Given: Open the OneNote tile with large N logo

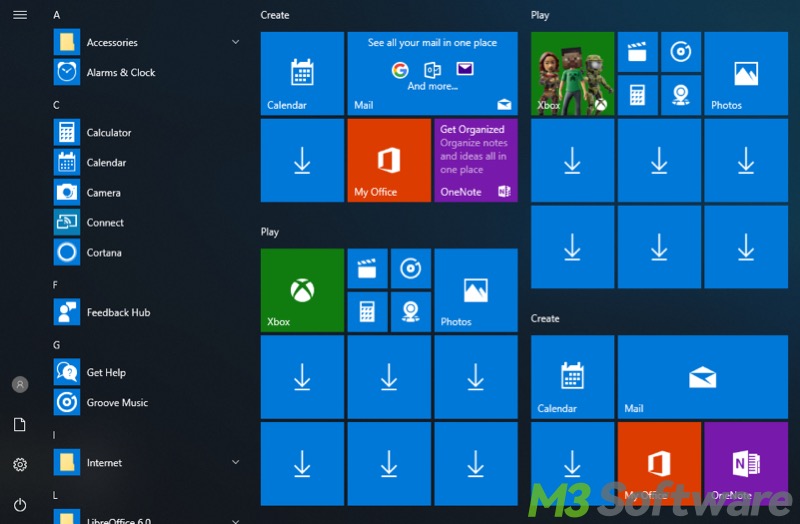Looking at the screenshot, I should coord(746,464).
